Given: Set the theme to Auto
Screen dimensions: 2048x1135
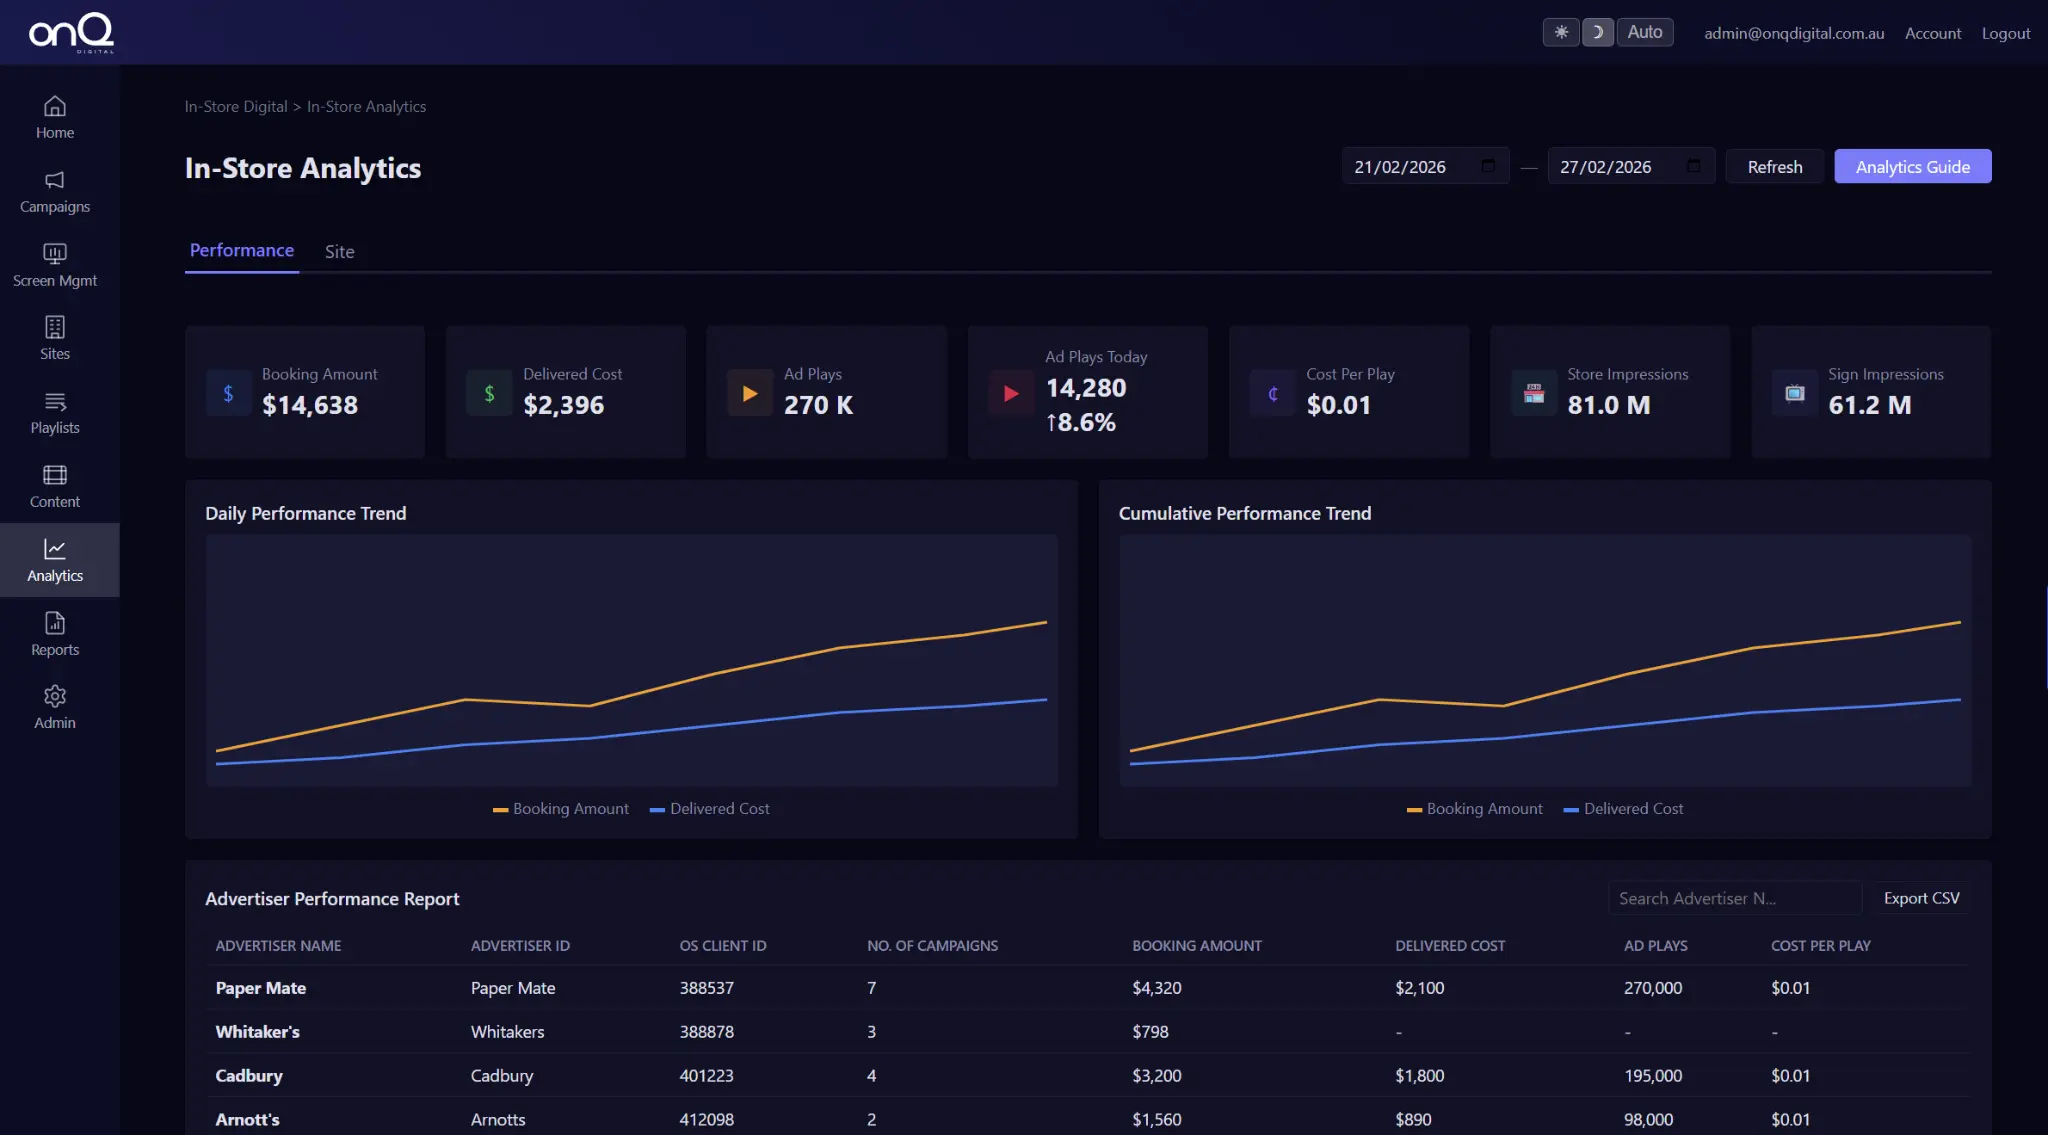Looking at the screenshot, I should [1644, 32].
